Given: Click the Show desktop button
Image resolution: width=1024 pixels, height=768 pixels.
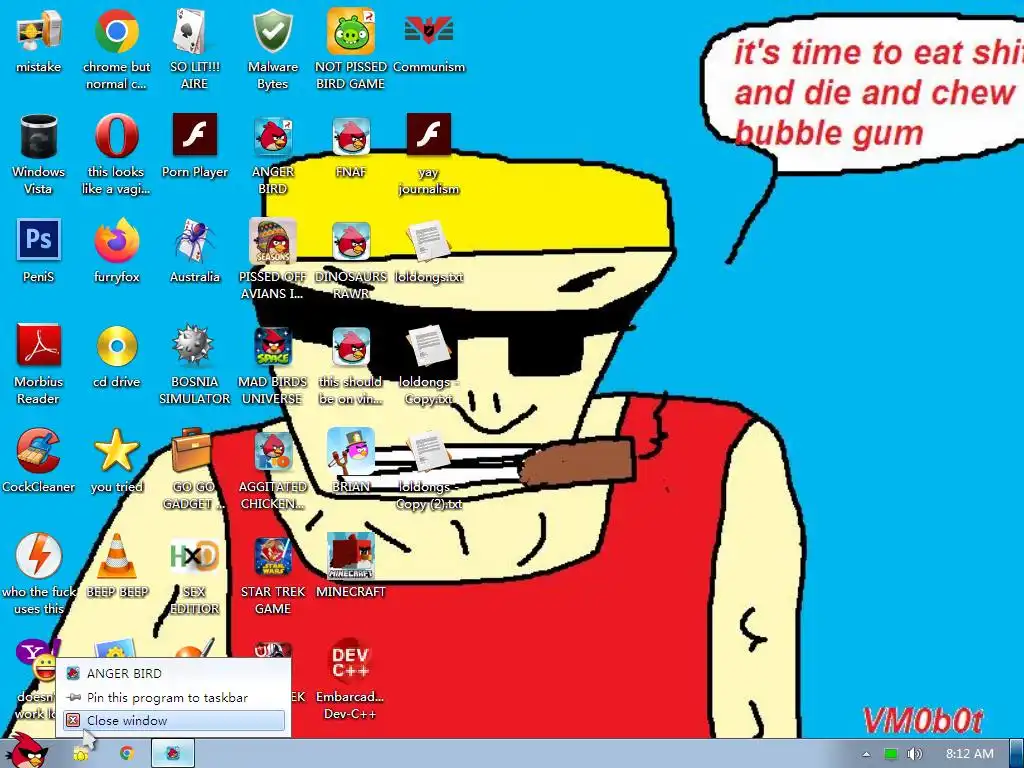Looking at the screenshot, I should 1017,754.
